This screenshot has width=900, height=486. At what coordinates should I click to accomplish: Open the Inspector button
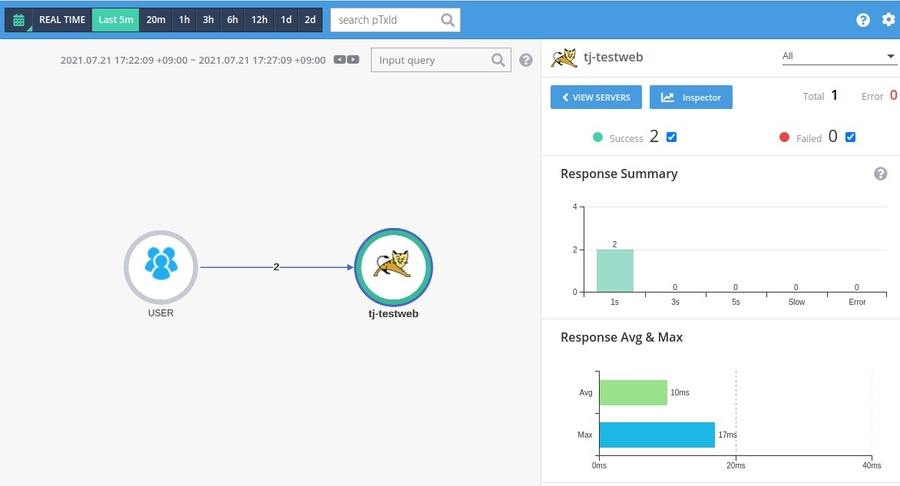pos(691,97)
